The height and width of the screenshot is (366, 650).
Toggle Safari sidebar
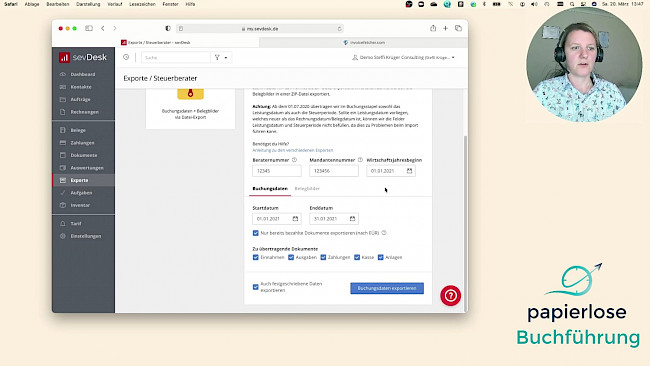(x=89, y=28)
